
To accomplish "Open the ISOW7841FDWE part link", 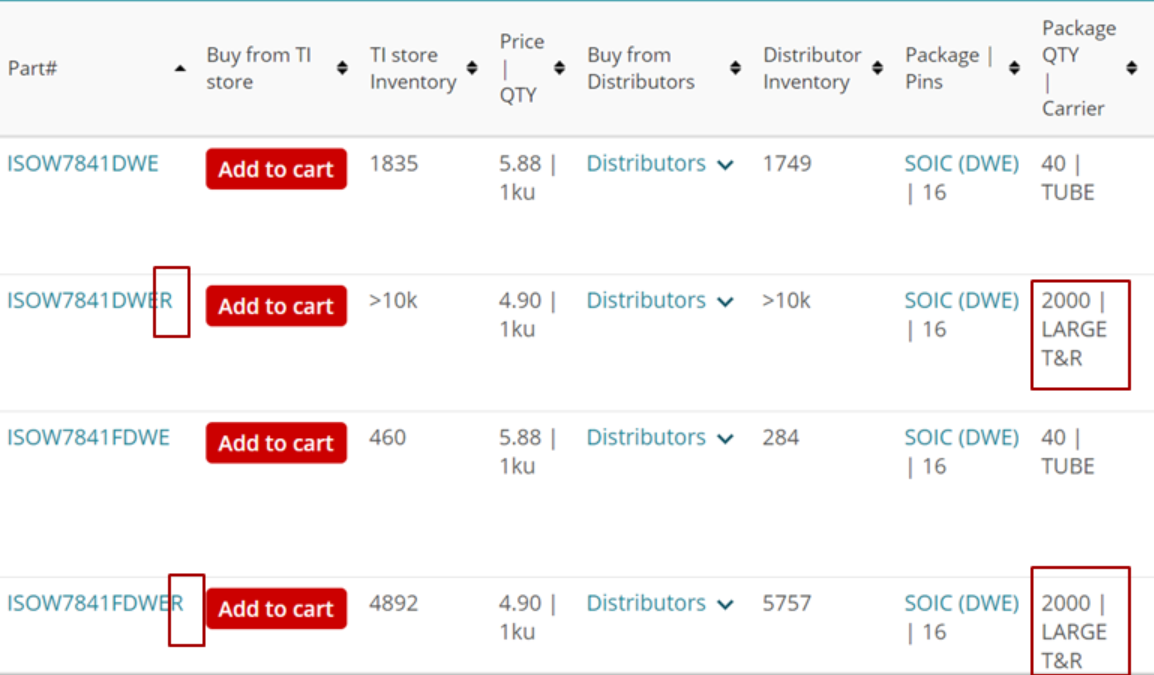I will click(x=88, y=438).
